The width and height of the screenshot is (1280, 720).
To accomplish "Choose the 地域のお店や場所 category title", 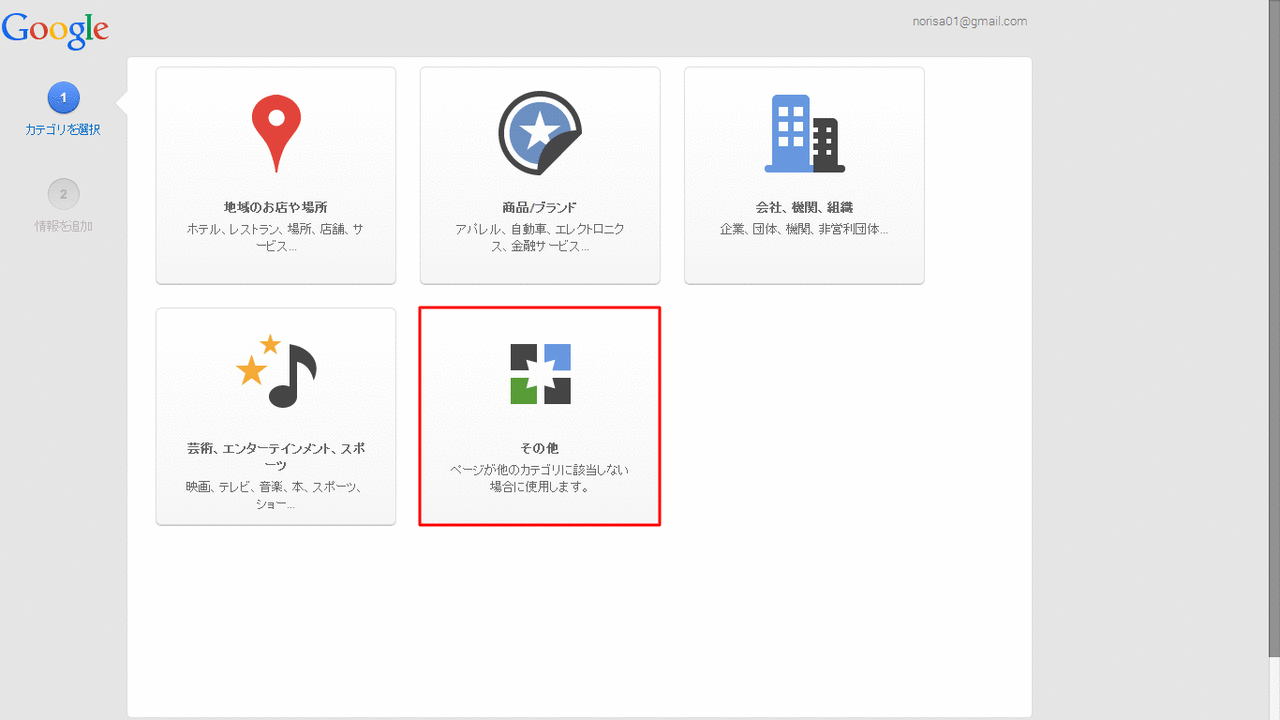I will tap(276, 208).
